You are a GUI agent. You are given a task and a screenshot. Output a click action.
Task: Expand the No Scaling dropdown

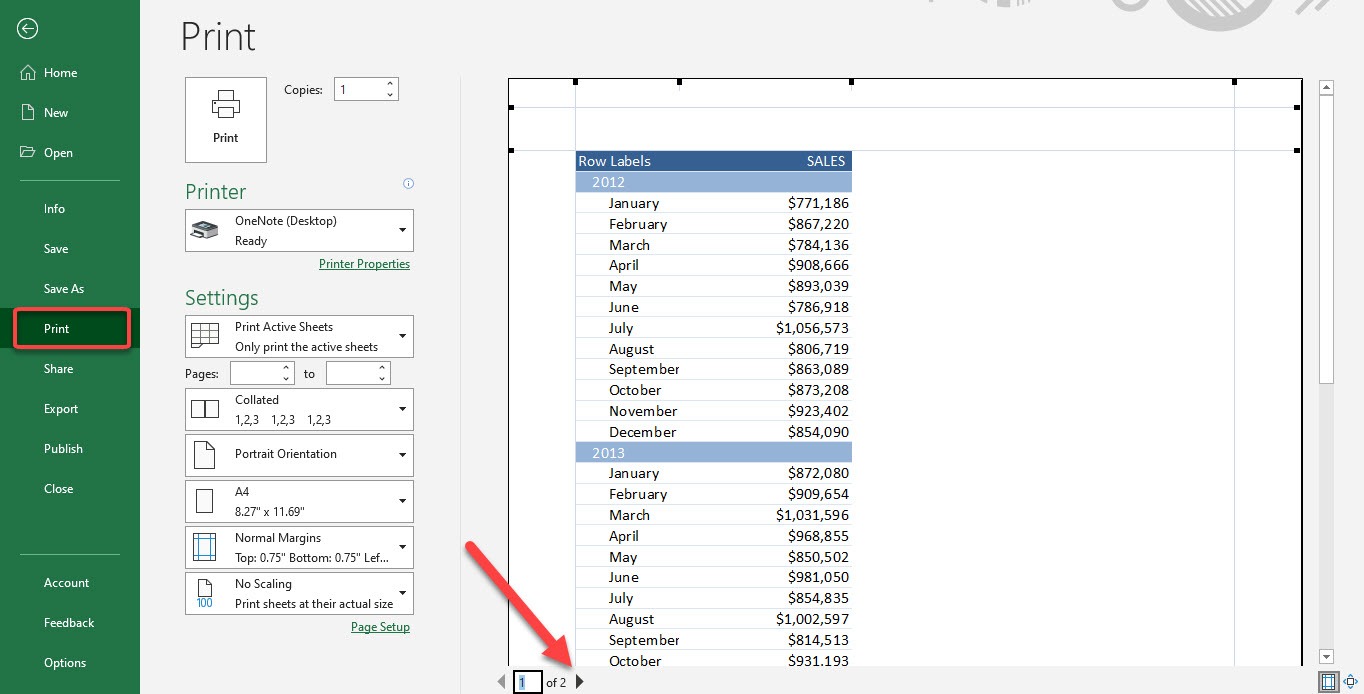click(x=299, y=594)
